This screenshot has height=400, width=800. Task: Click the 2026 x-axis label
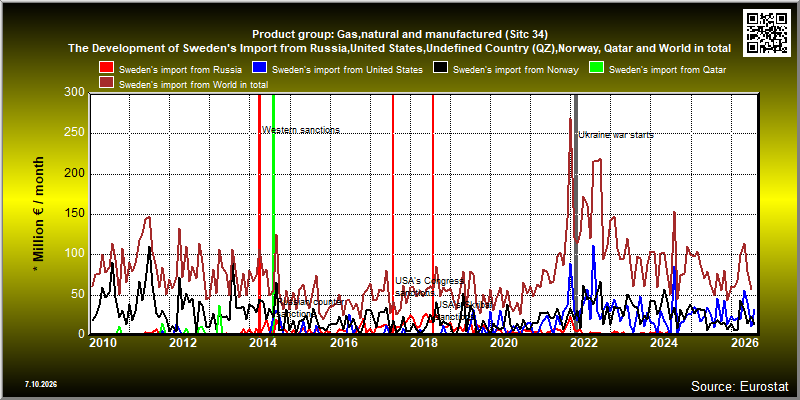click(x=744, y=342)
